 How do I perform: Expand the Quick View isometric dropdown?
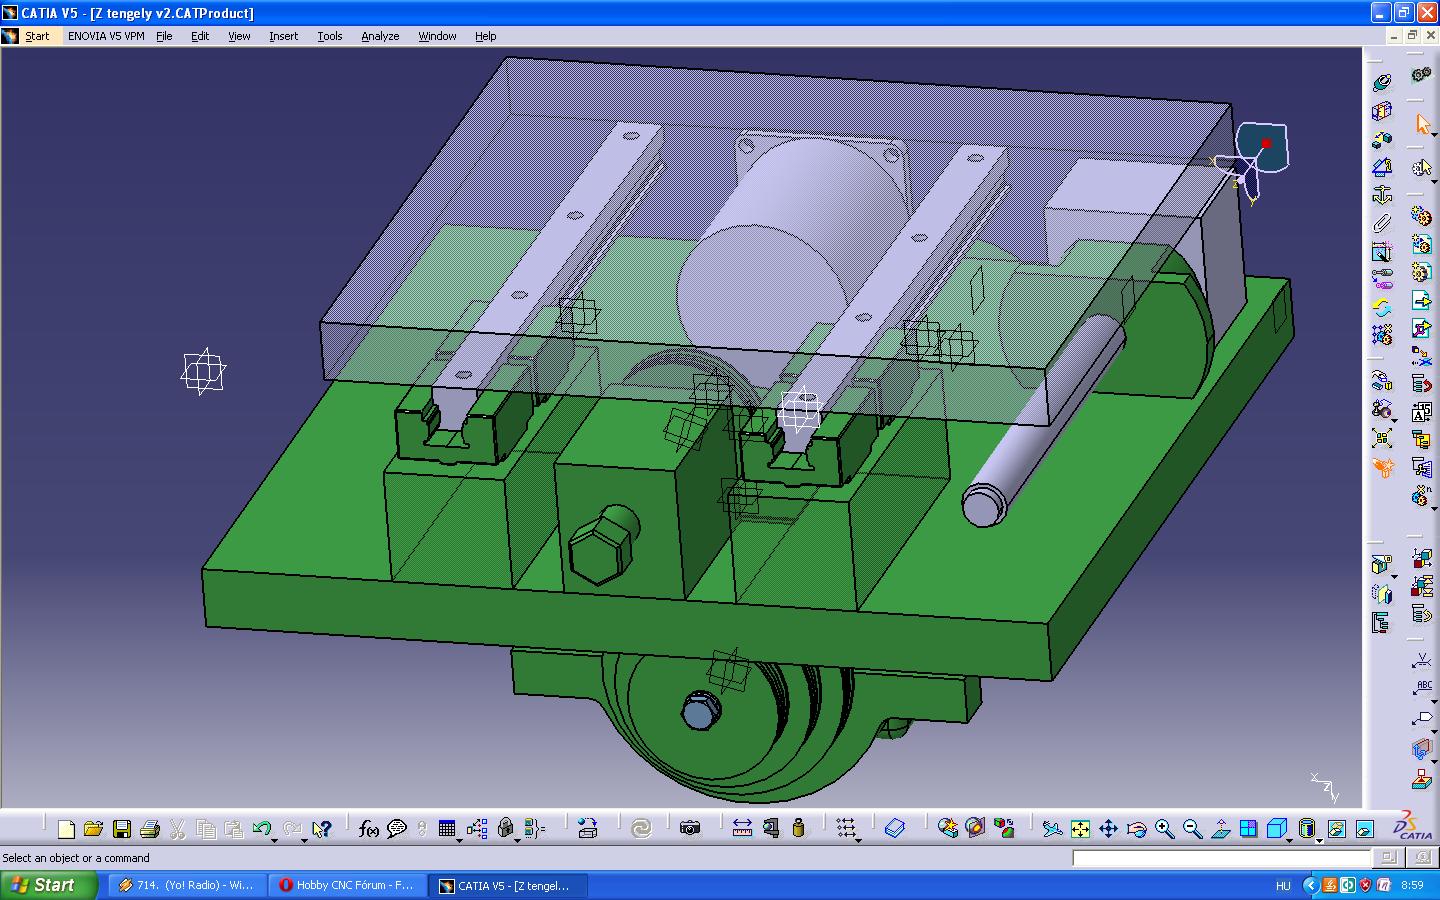click(x=1289, y=840)
